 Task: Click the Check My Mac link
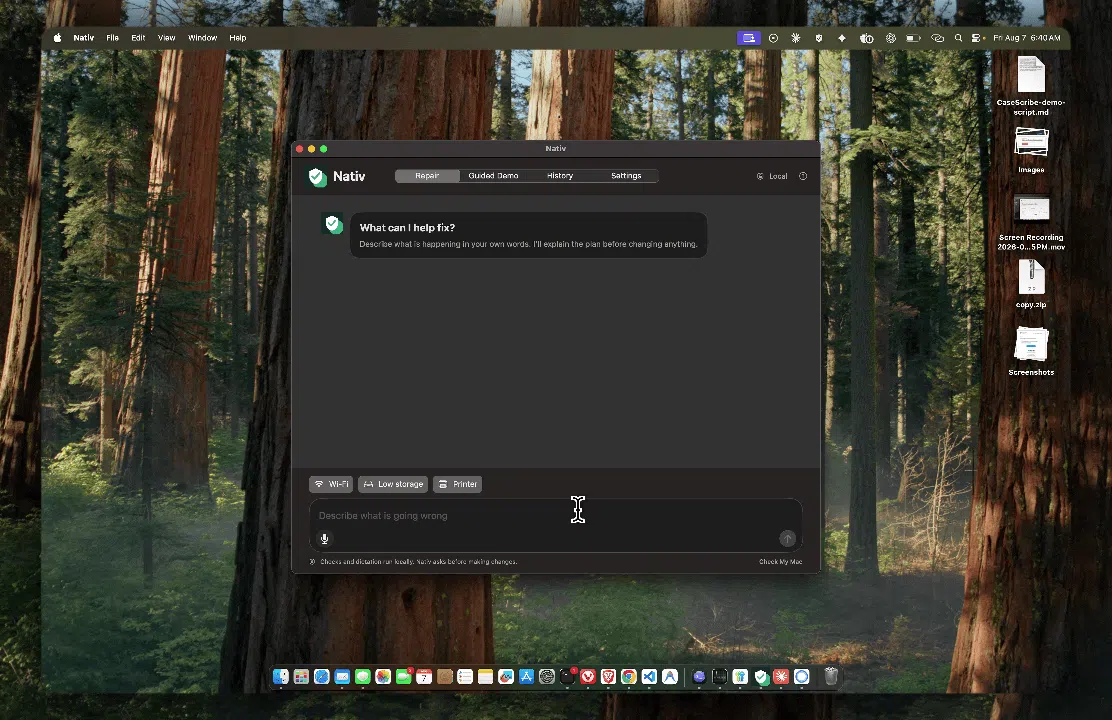point(781,562)
